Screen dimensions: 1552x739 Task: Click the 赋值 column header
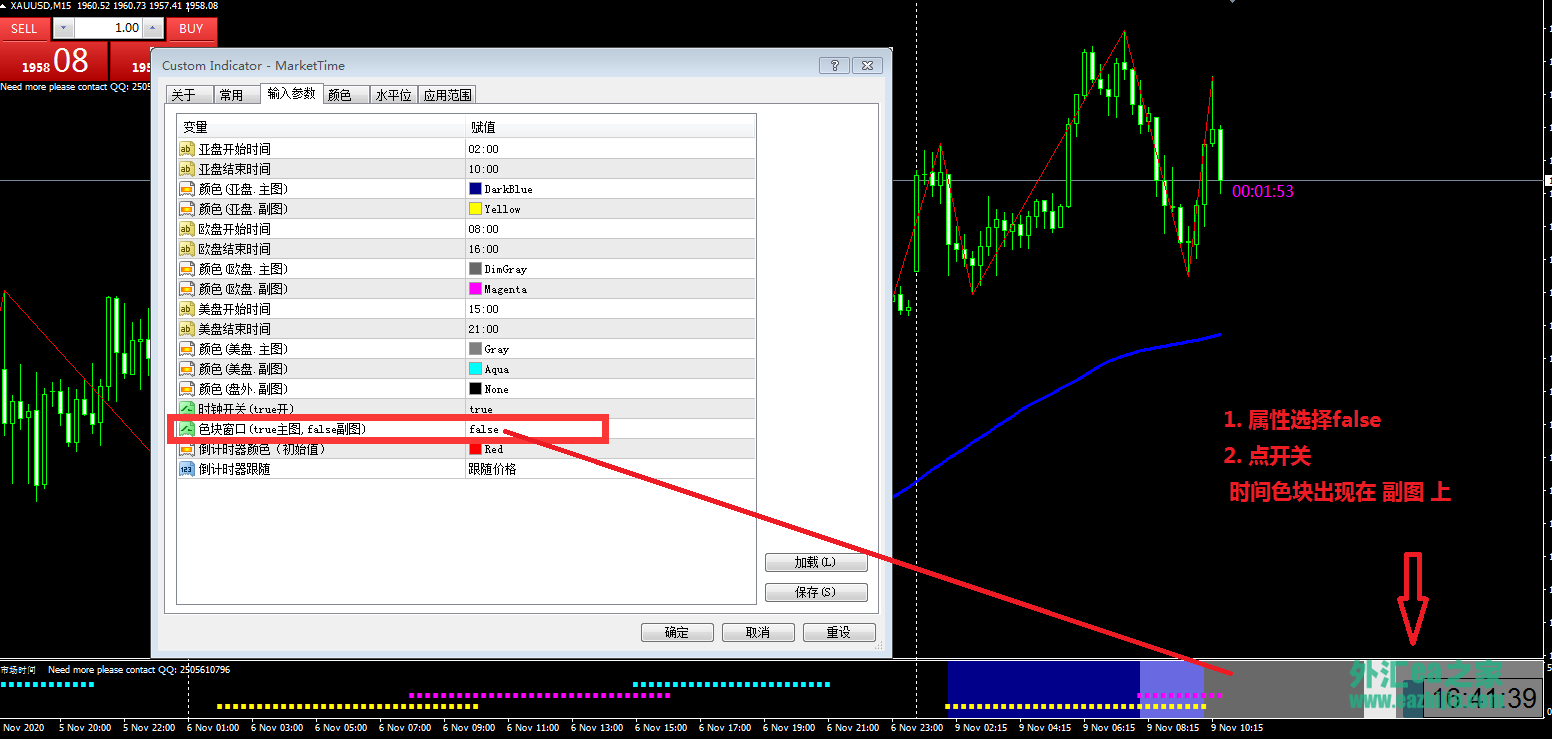(610, 127)
